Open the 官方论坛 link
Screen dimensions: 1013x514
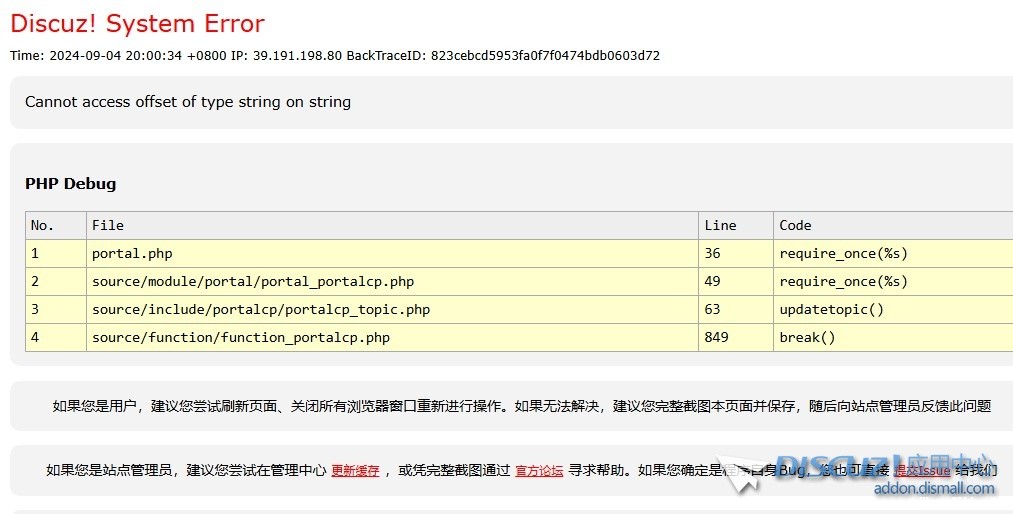(539, 471)
